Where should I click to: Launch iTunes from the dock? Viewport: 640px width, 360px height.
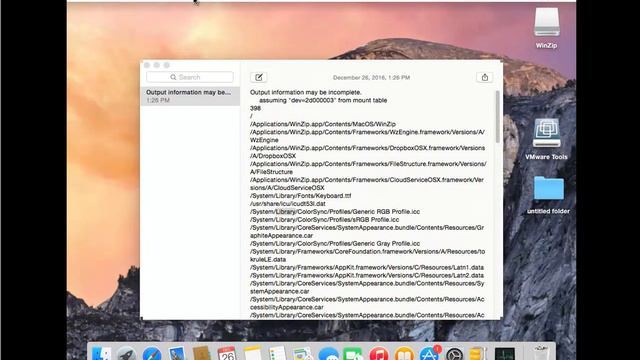[379, 353]
